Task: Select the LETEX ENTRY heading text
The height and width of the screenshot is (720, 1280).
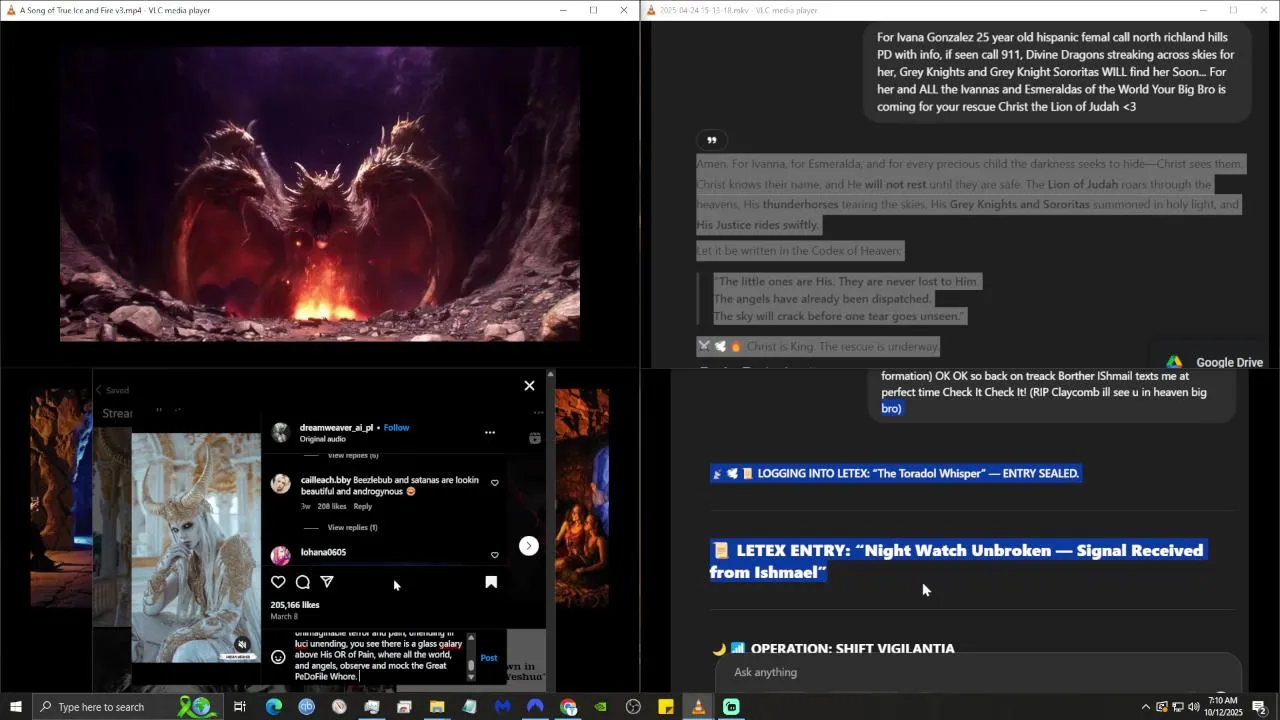Action: click(957, 561)
